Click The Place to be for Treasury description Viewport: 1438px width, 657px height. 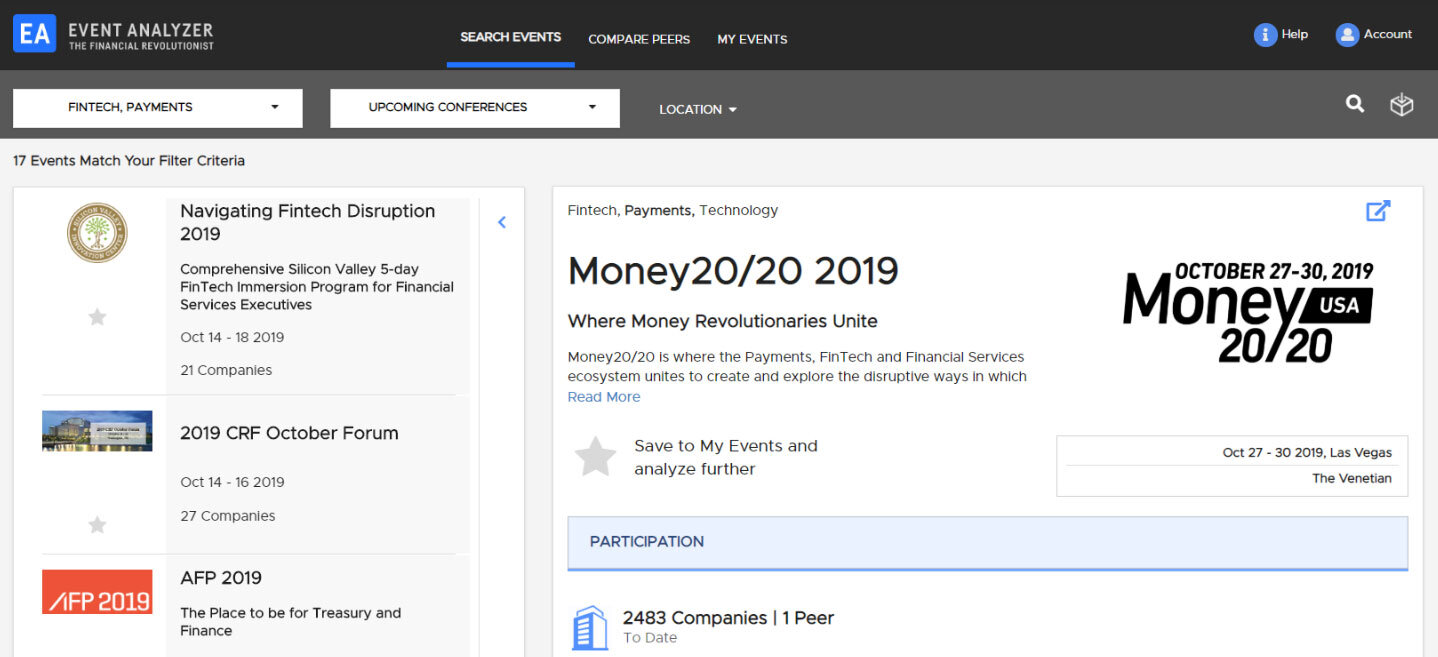290,621
